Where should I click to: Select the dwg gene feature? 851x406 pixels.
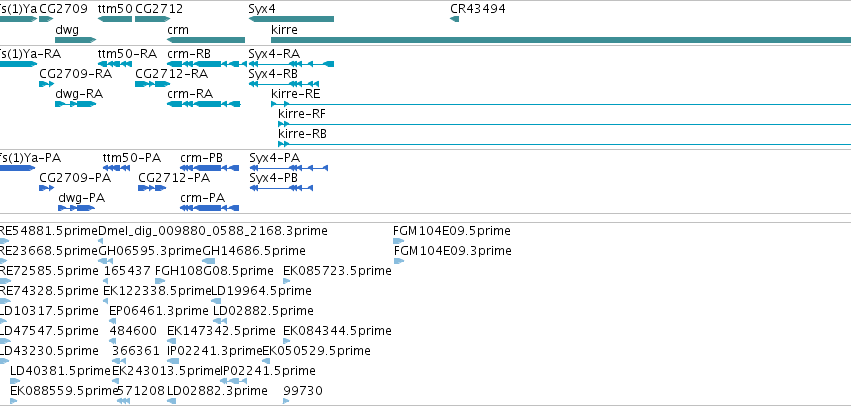75,40
